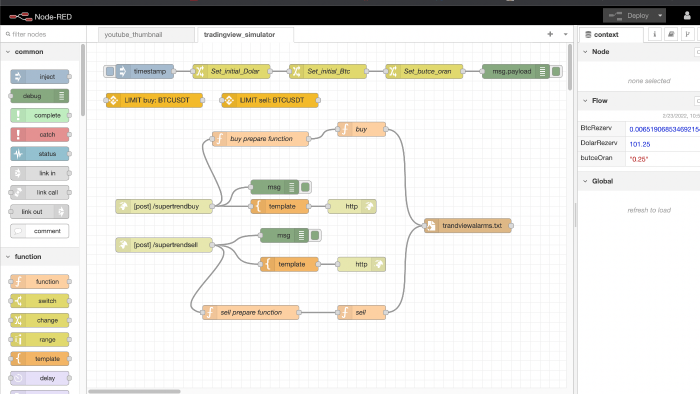Pick the inject node from palette
Image resolution: width=700 pixels, height=394 pixels.
[40, 77]
